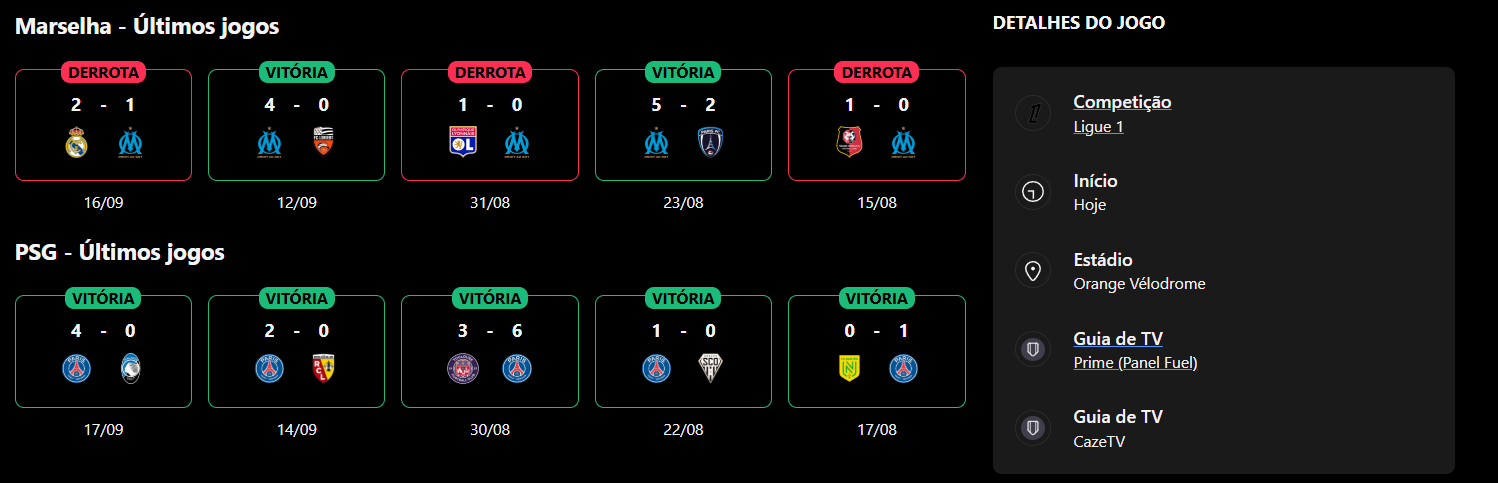This screenshot has width=1498, height=483.
Task: Click the Ligue 1 competition icon
Action: click(1033, 113)
